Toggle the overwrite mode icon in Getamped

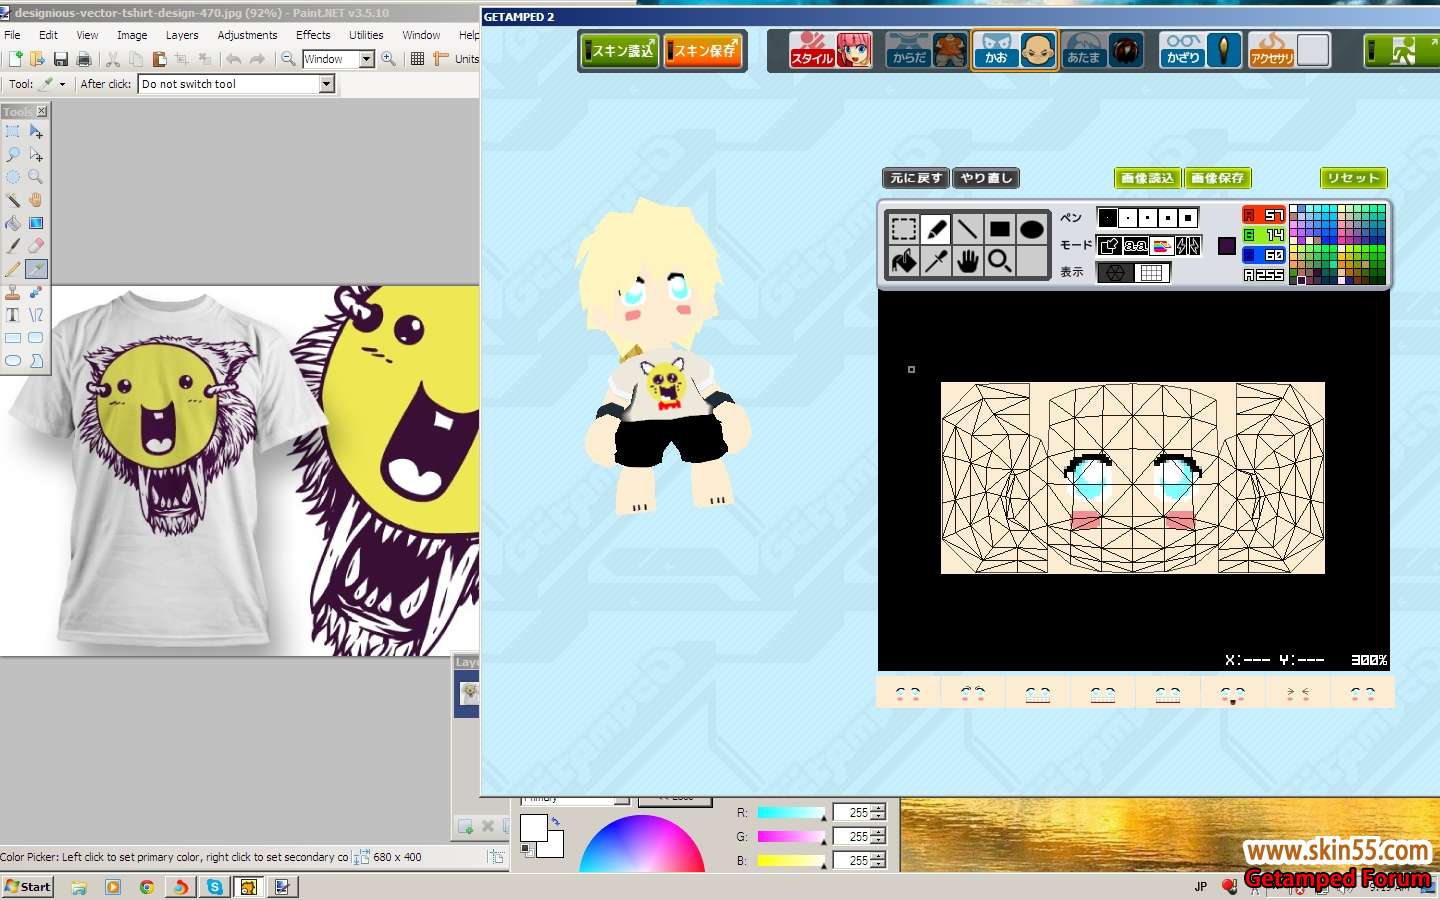[x=1109, y=245]
